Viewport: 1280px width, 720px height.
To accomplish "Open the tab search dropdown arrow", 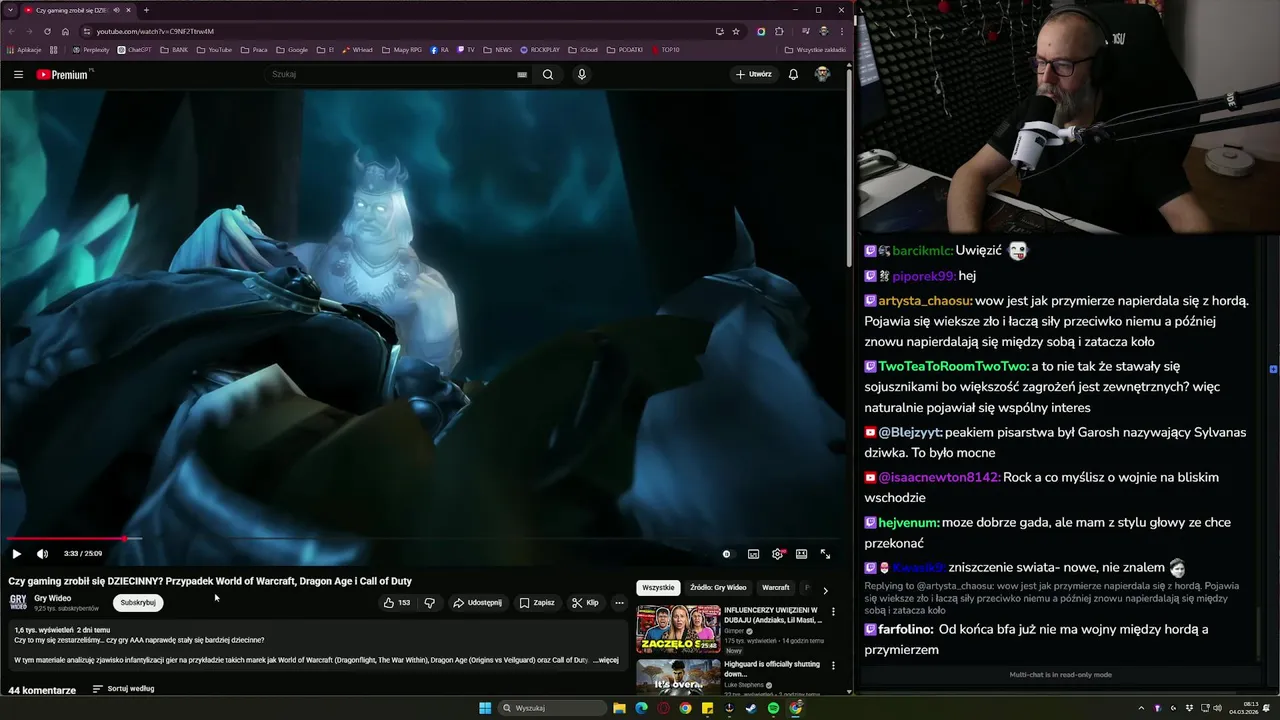I will coord(9,10).
